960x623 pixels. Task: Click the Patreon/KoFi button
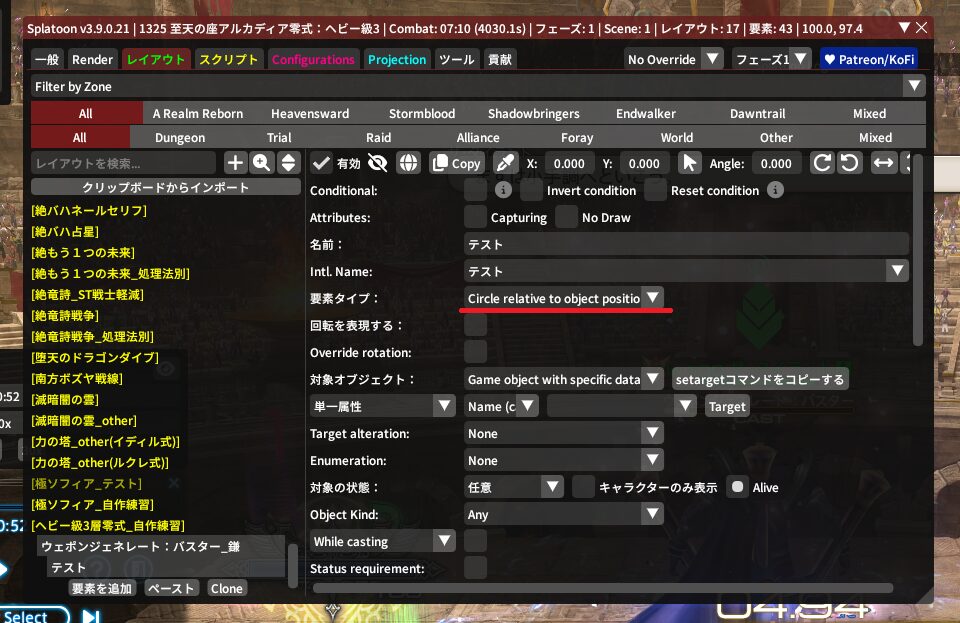868,60
